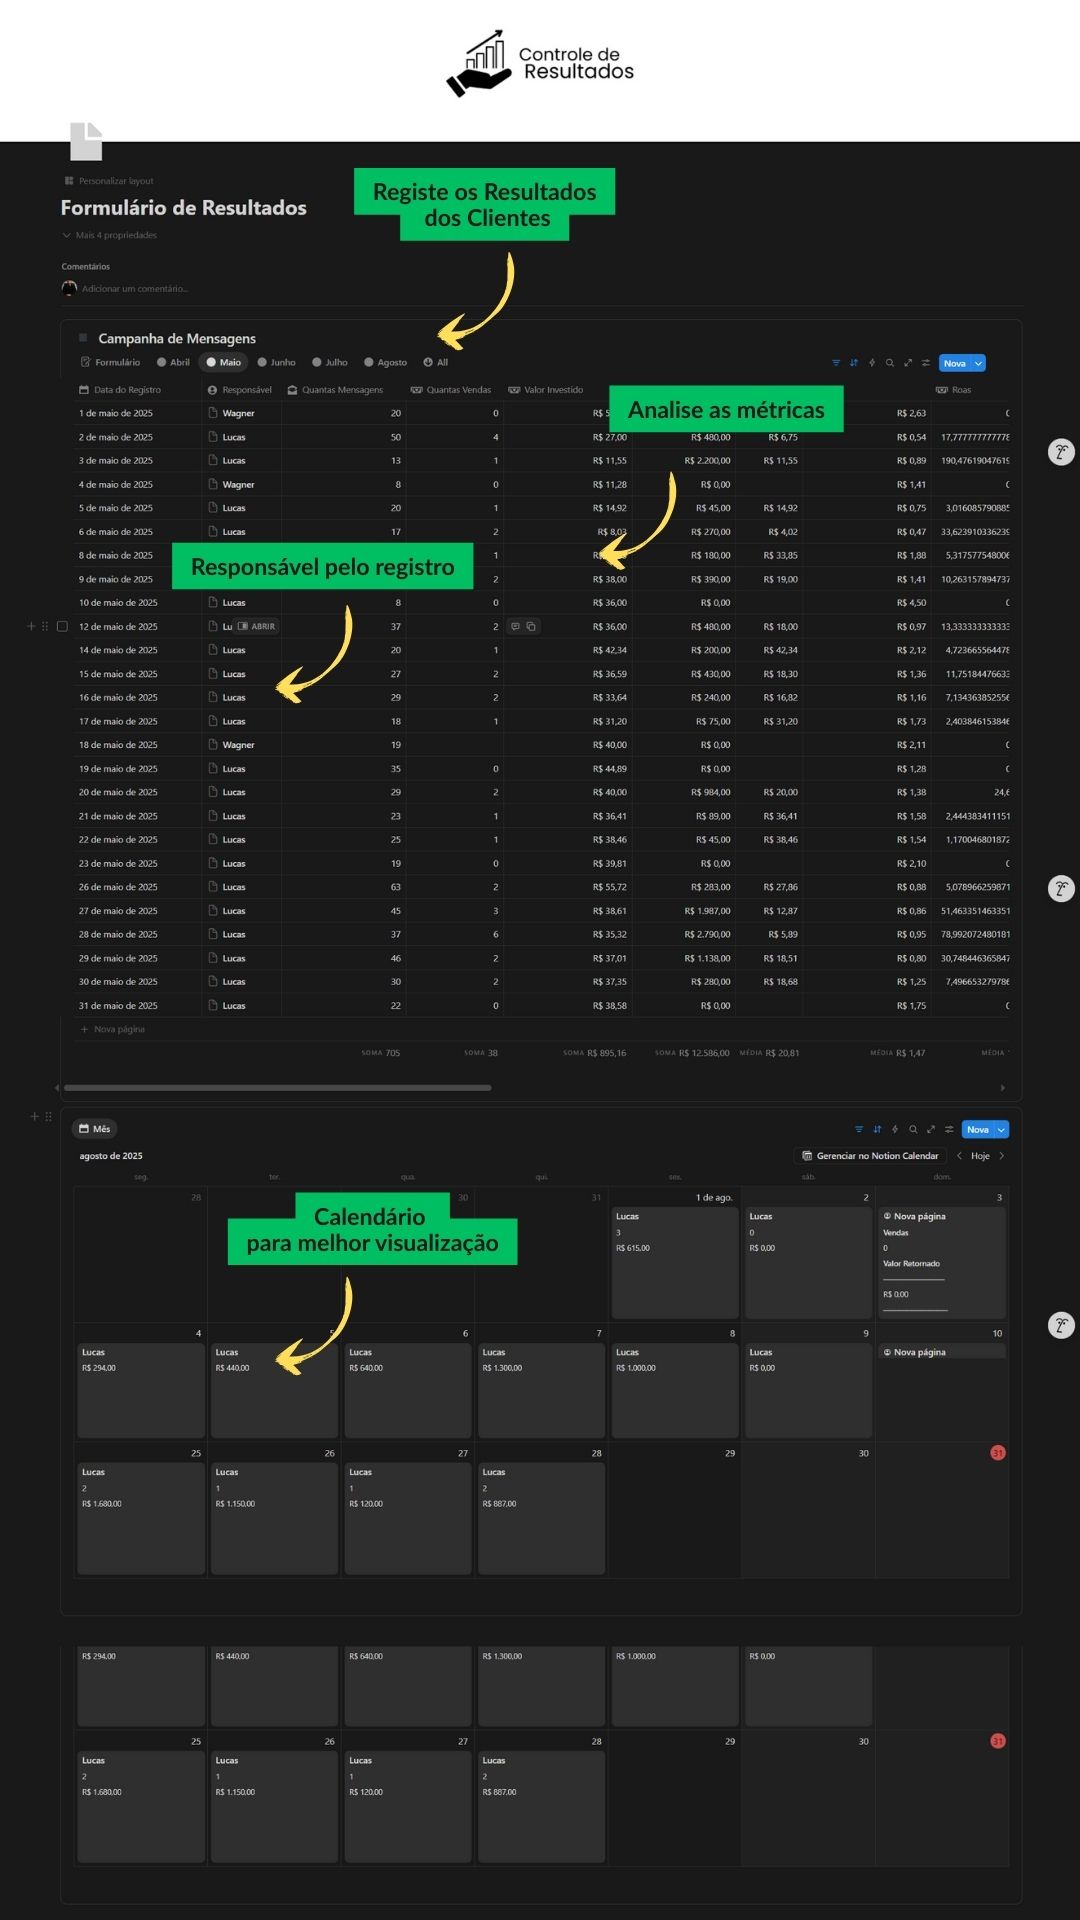Go to previous month with the left chevron

[960, 1156]
